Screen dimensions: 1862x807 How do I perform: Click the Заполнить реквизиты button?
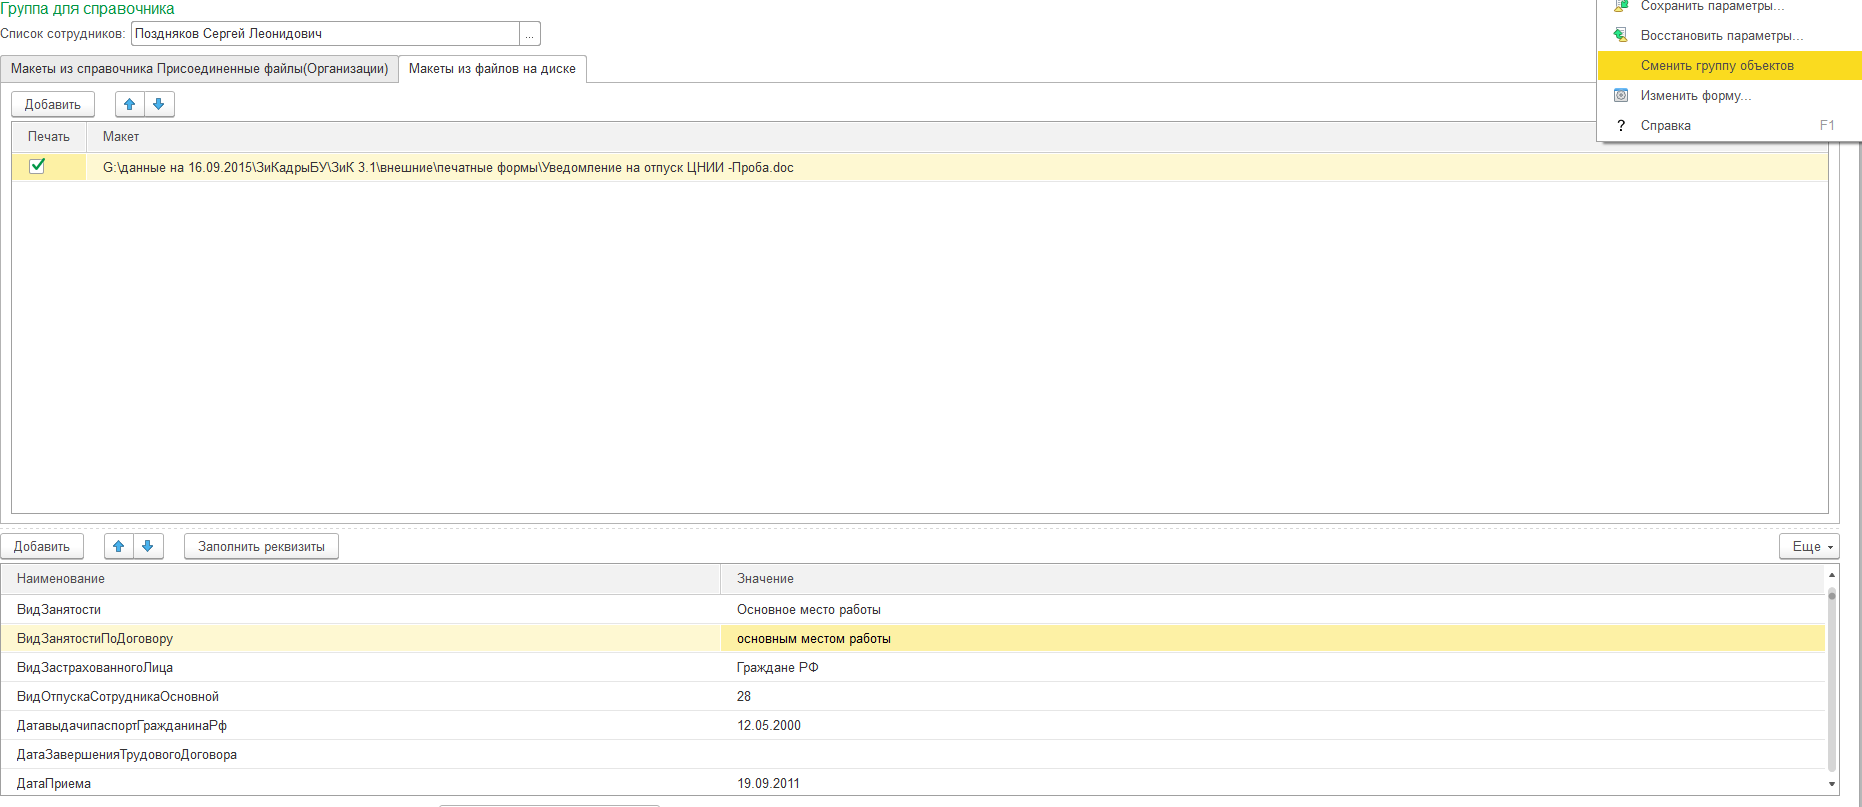[x=261, y=546]
